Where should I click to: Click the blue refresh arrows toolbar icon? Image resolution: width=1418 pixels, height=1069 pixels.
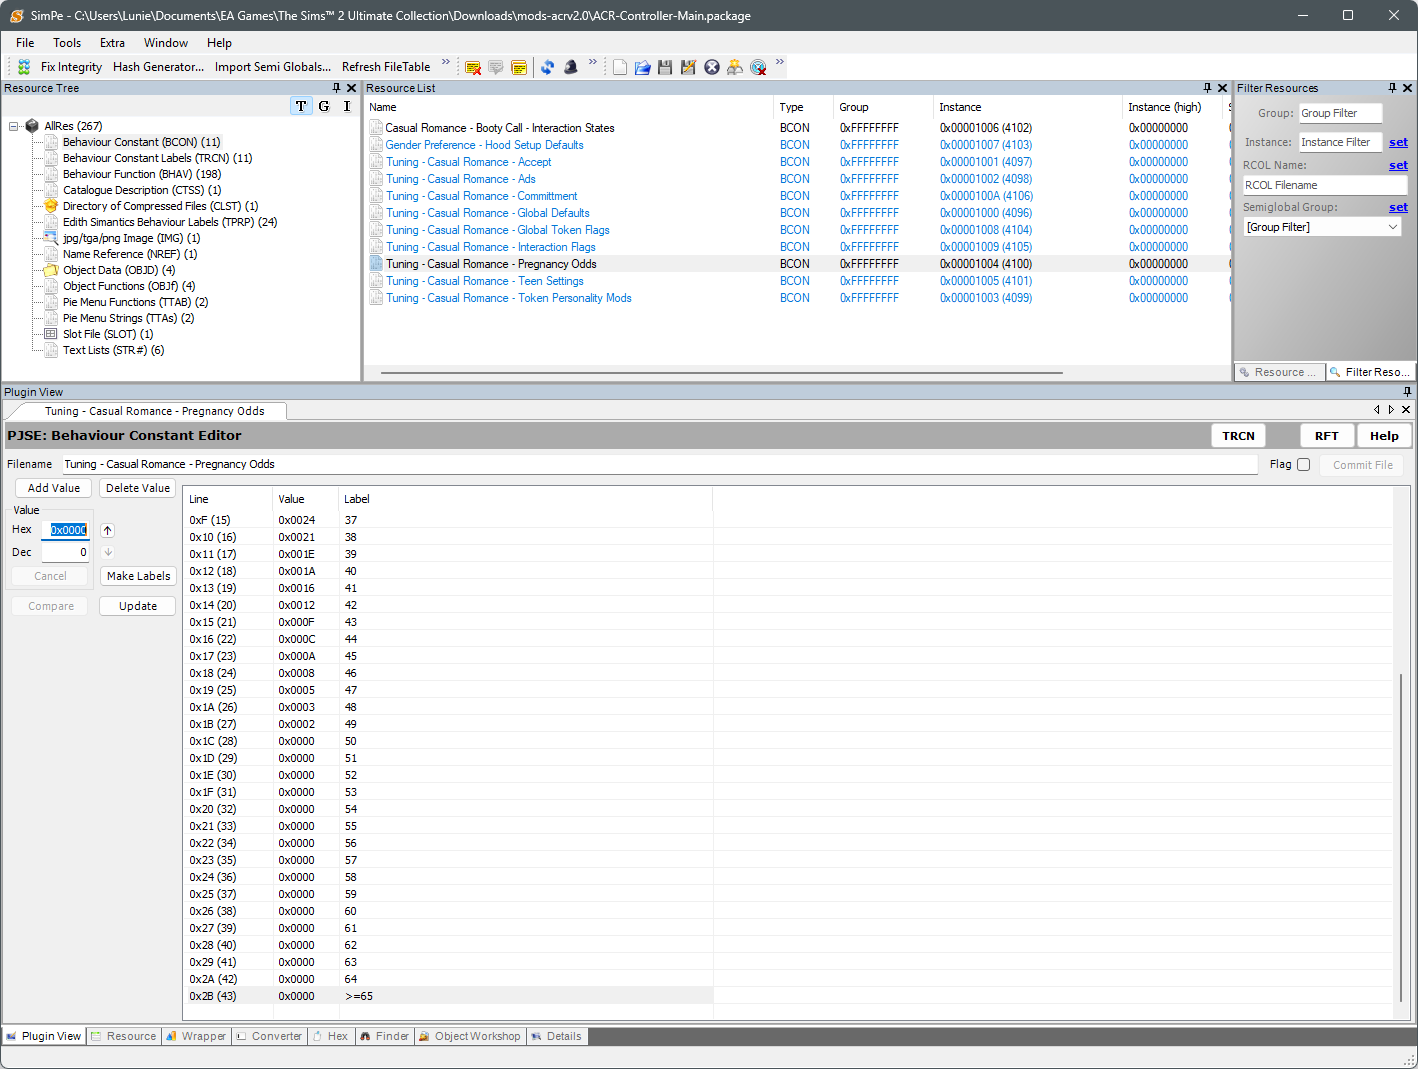(x=547, y=67)
